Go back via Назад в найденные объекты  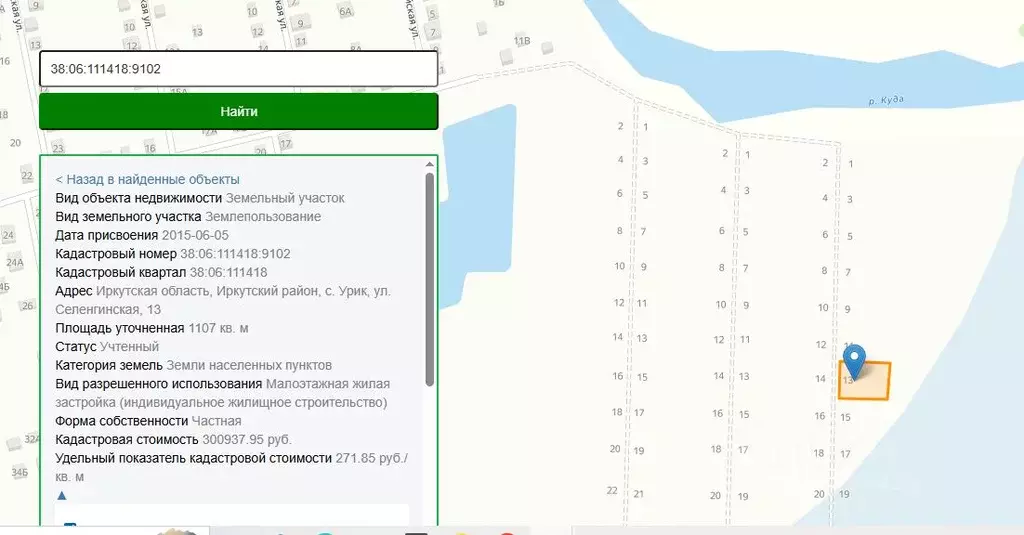click(x=147, y=179)
